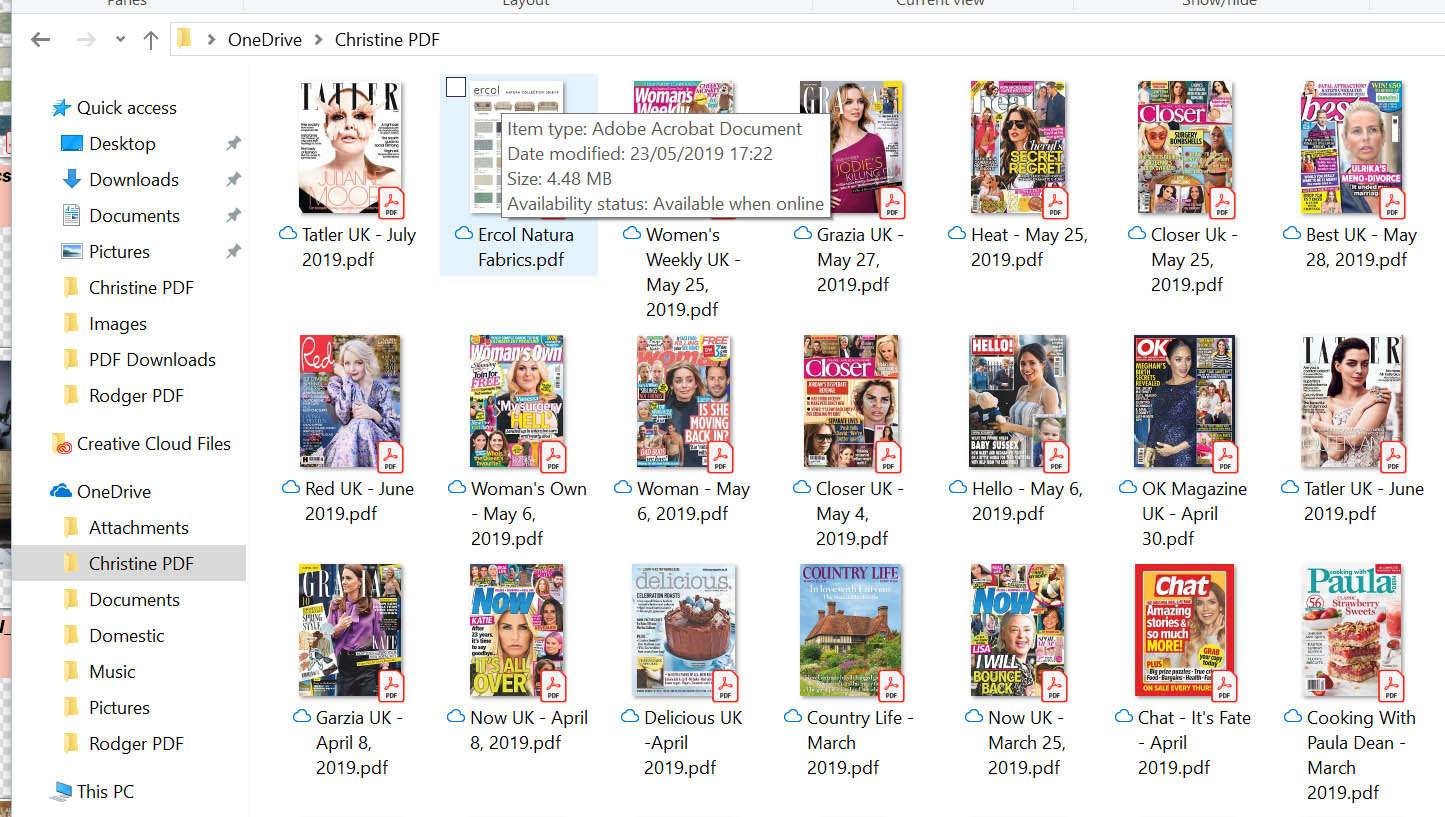This screenshot has height=817, width=1445.
Task: Click OneDrive in the address bar
Action: click(x=264, y=40)
